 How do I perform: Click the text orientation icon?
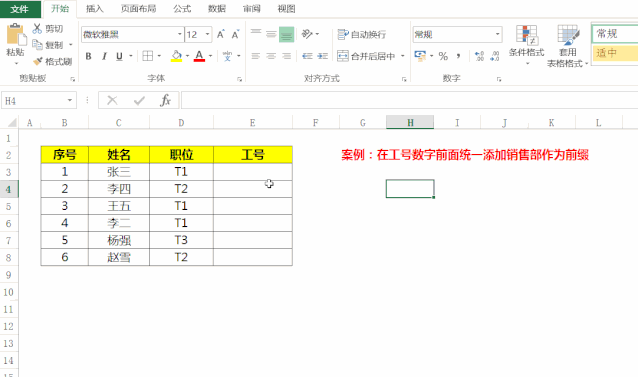click(x=307, y=34)
